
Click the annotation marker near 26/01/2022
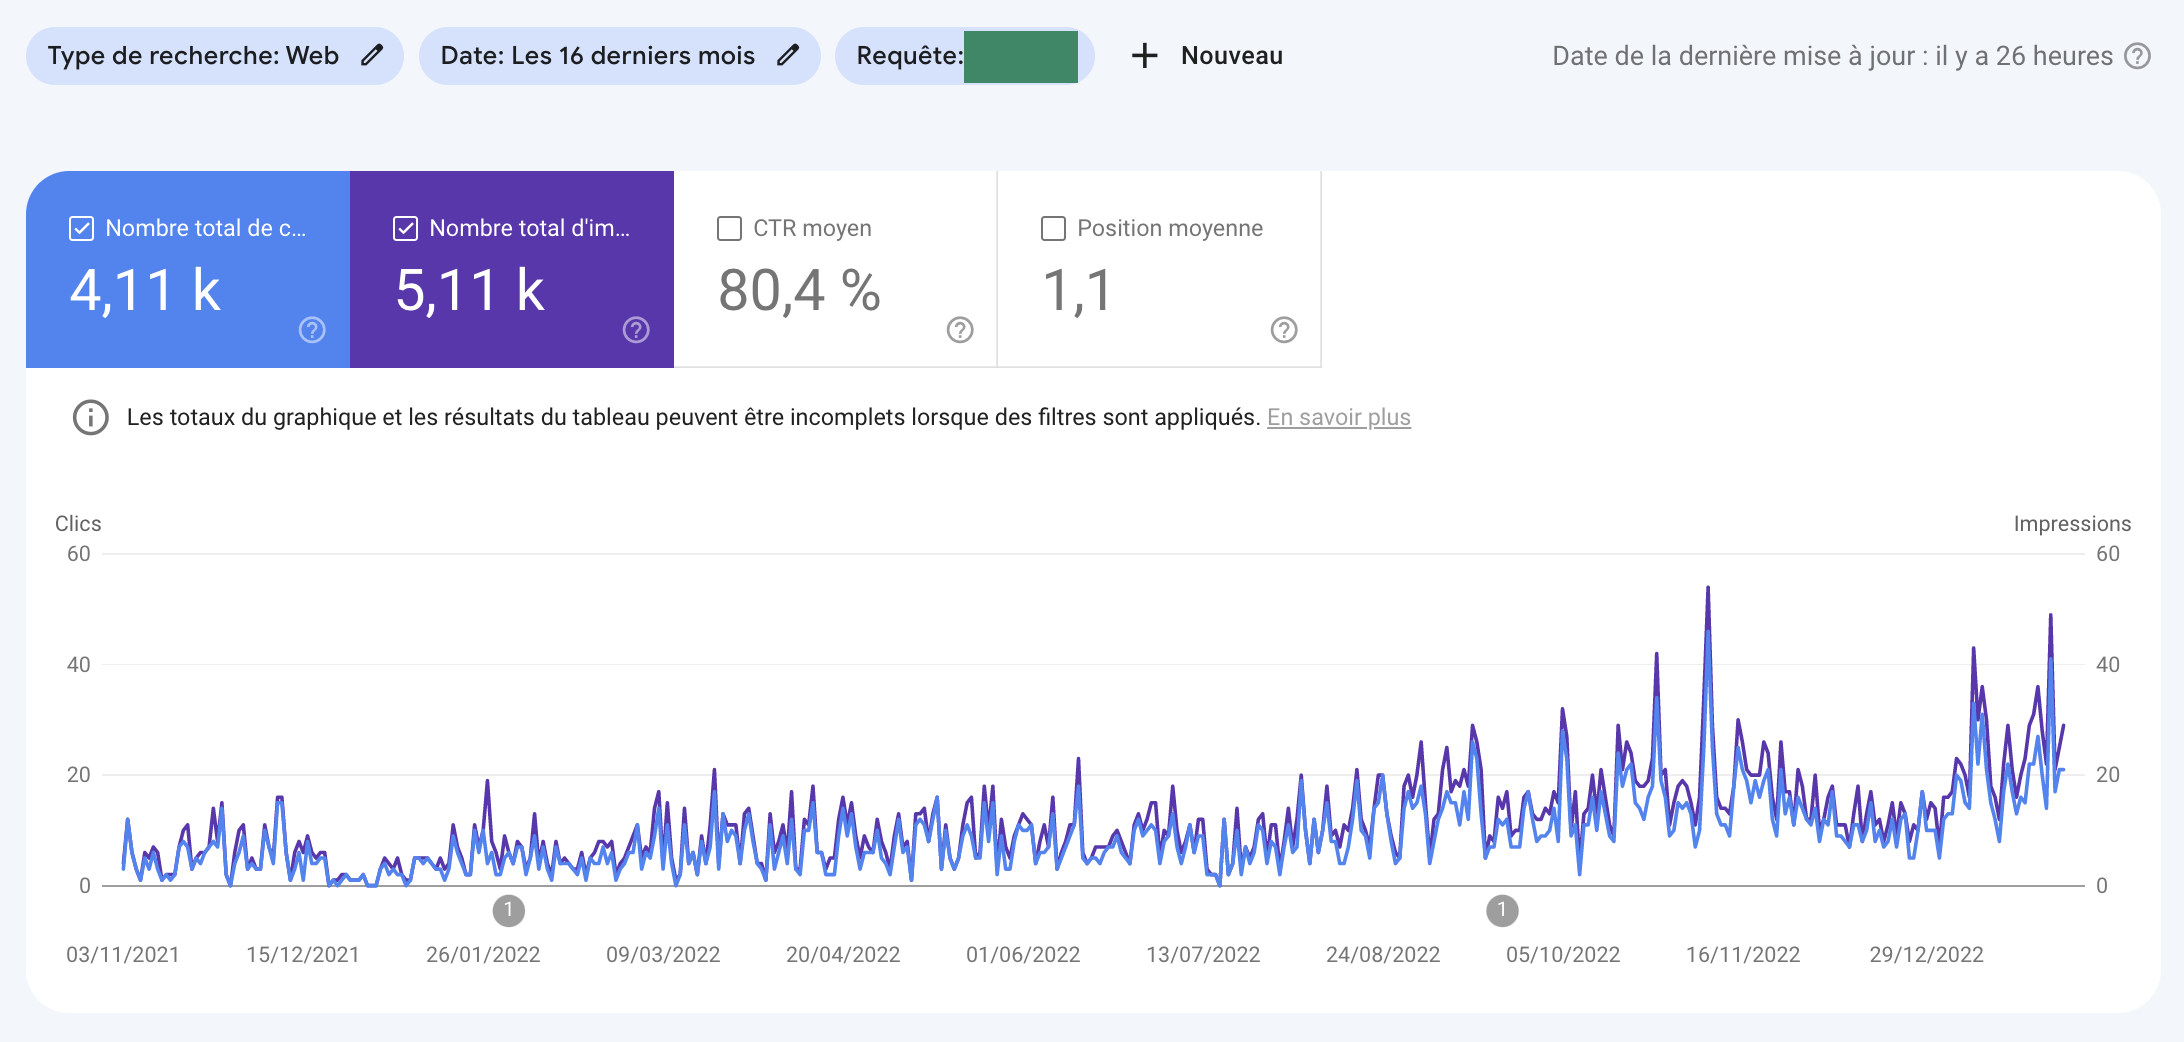click(509, 911)
